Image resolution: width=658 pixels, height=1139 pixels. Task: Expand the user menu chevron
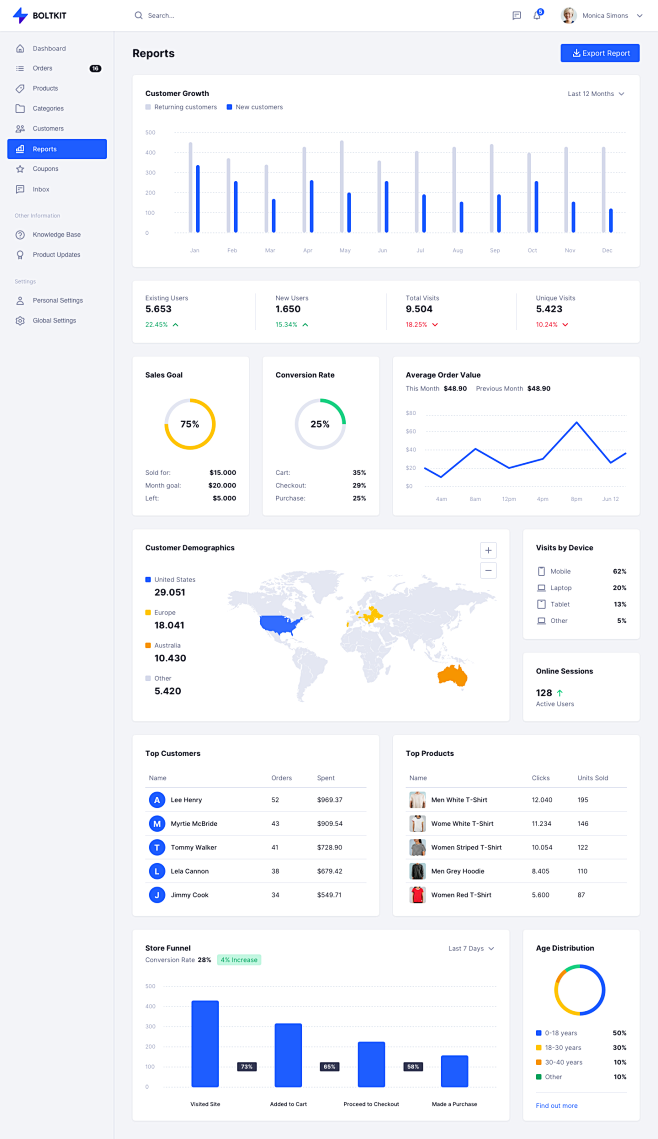(x=640, y=15)
